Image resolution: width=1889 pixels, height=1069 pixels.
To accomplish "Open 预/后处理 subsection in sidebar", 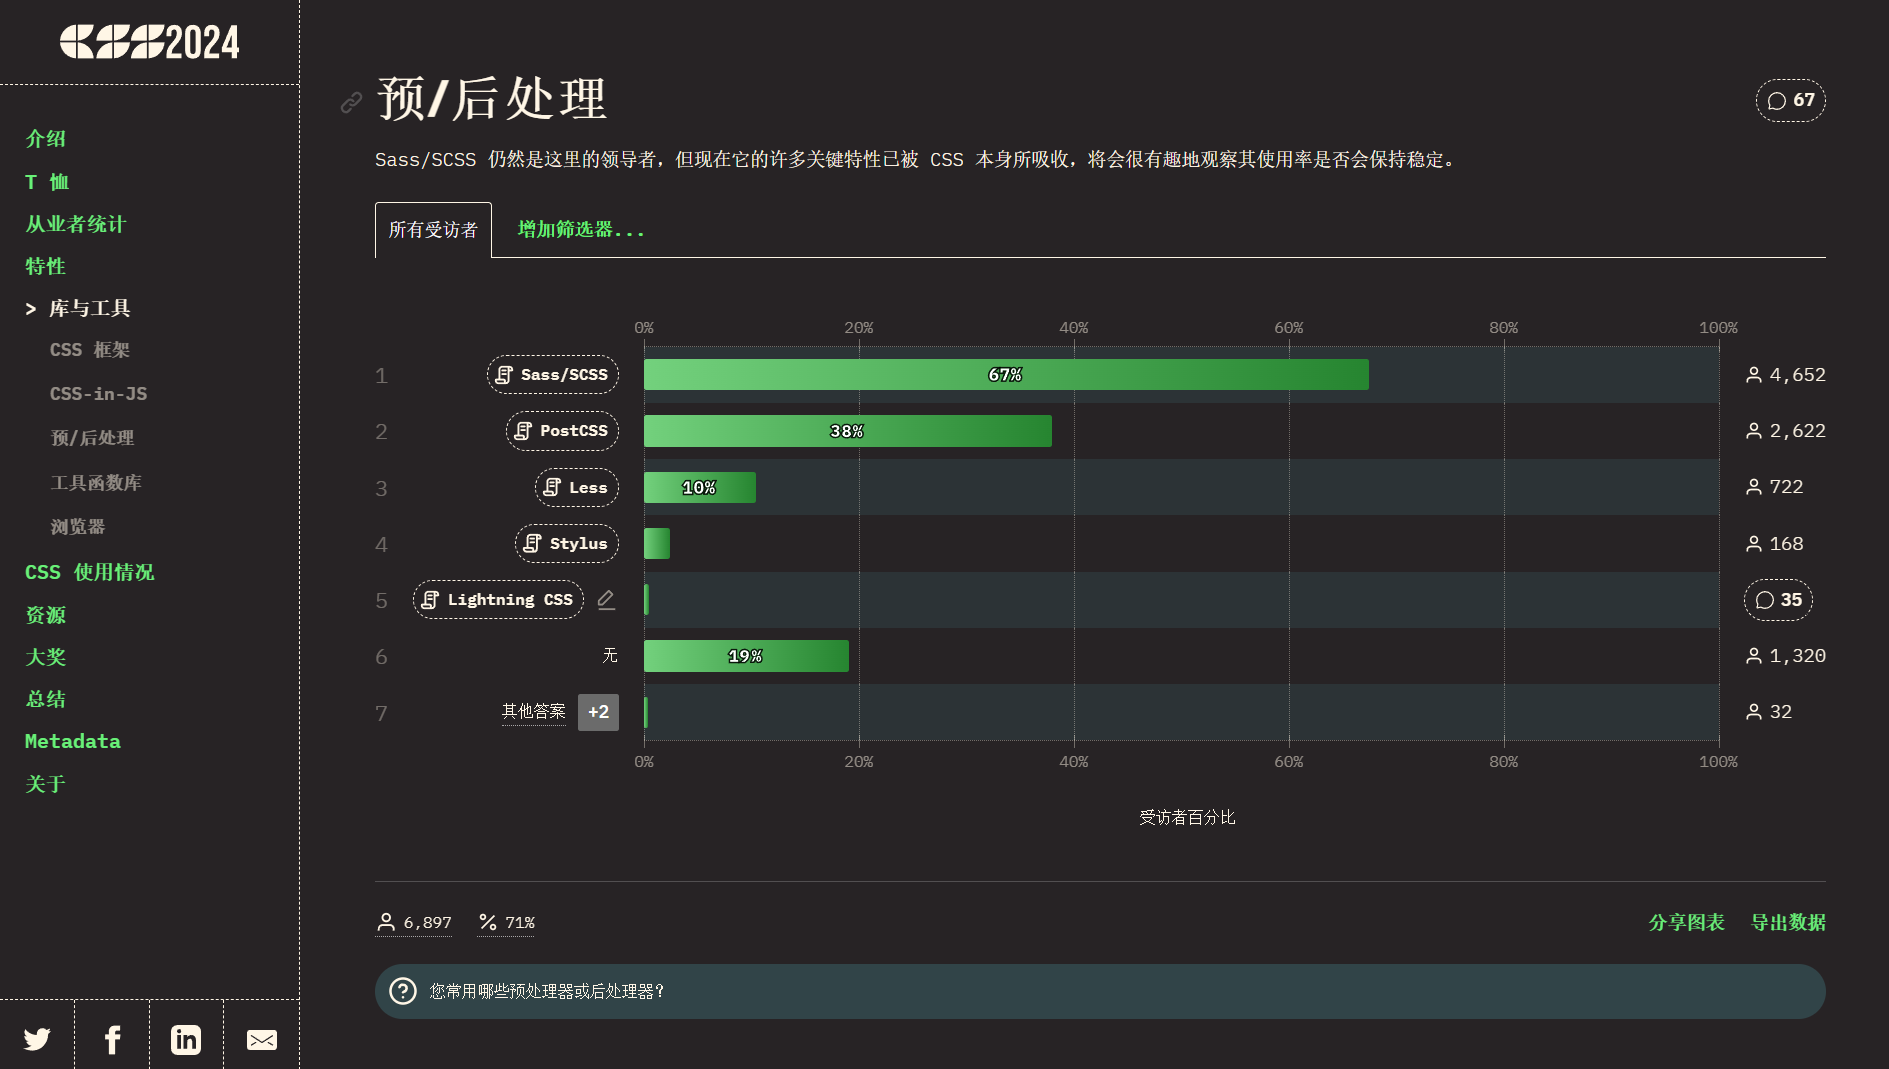I will point(92,438).
